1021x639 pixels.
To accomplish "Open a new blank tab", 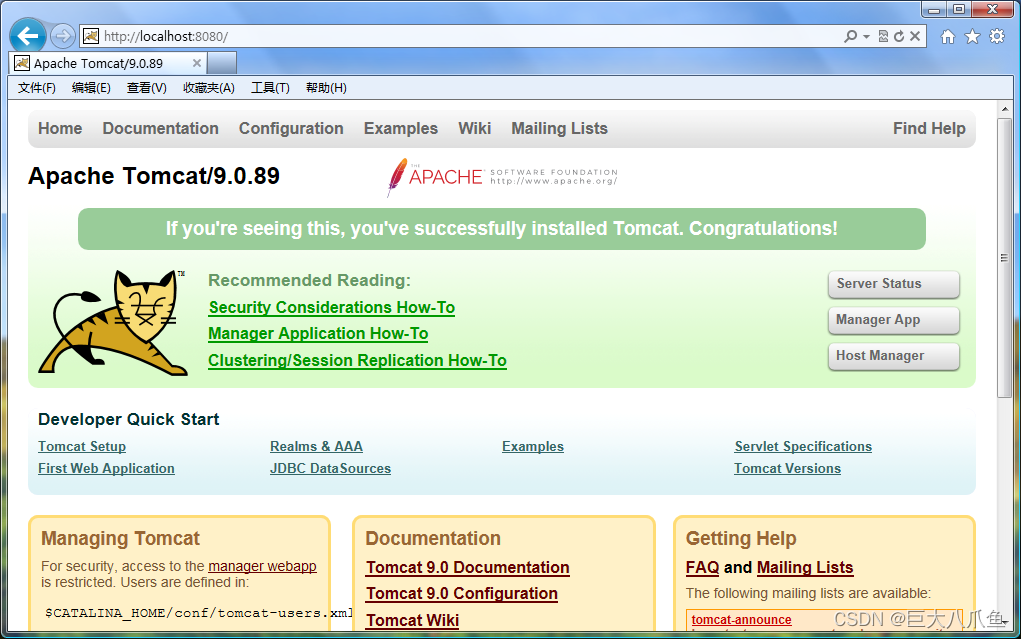I will pos(221,63).
